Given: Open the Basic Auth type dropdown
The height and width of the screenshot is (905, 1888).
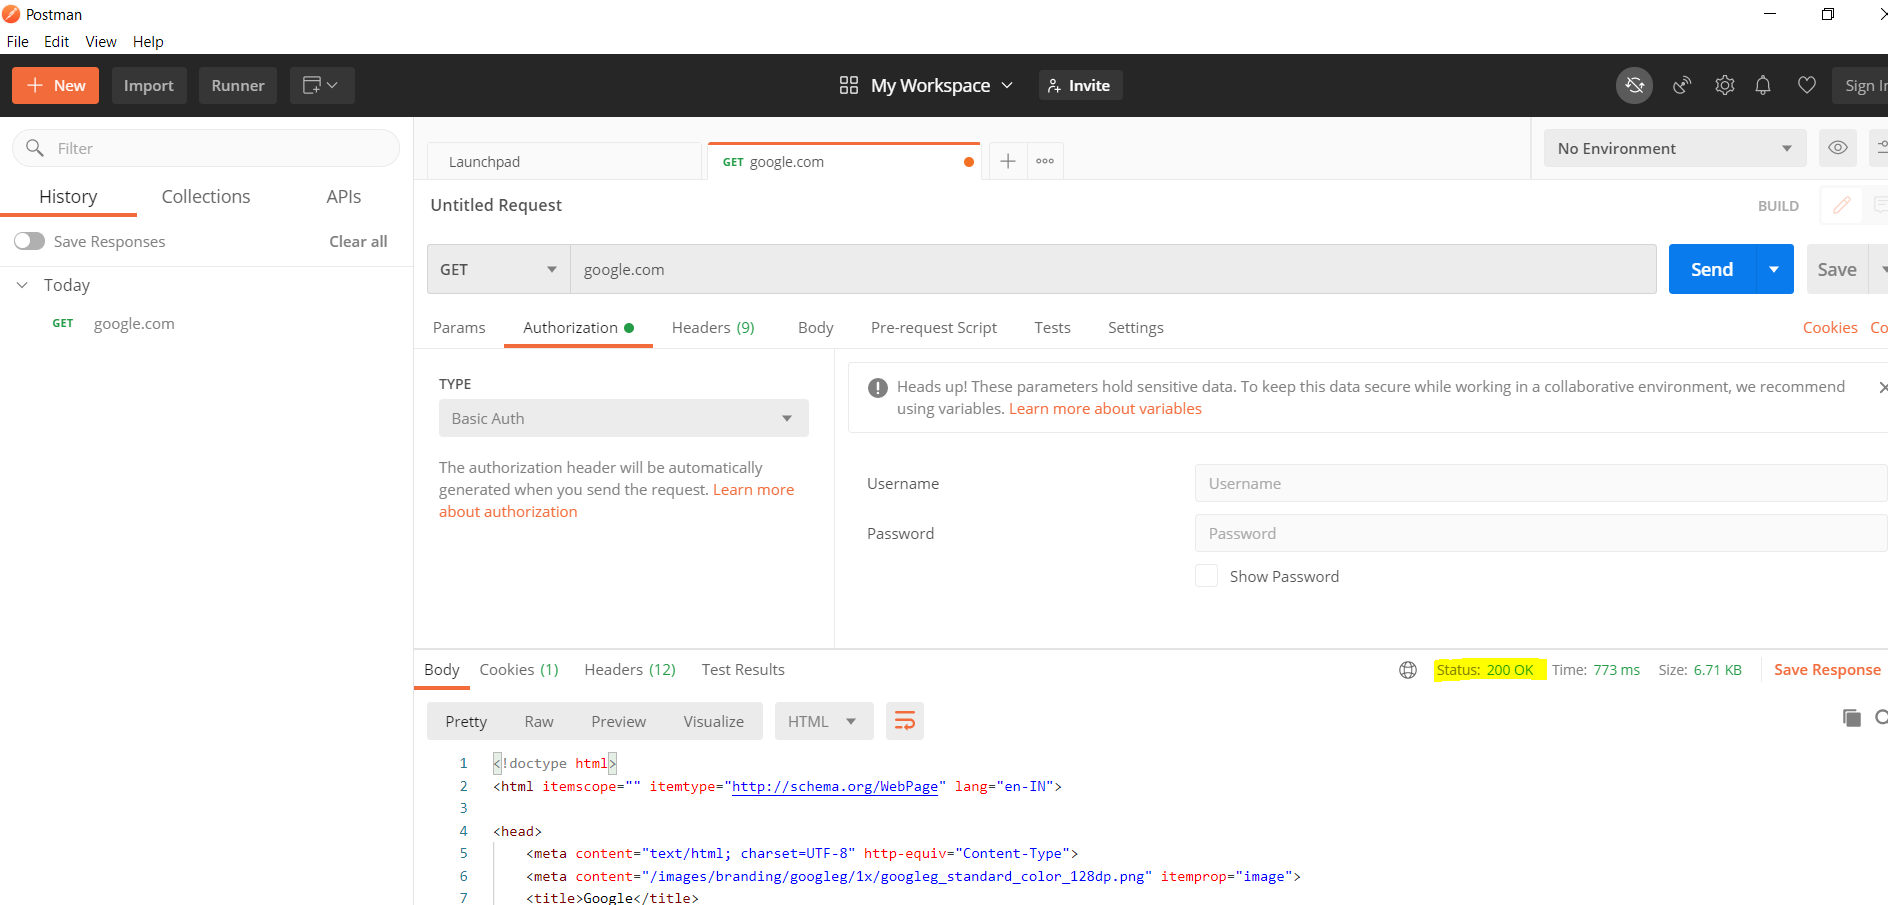Looking at the screenshot, I should 623,418.
